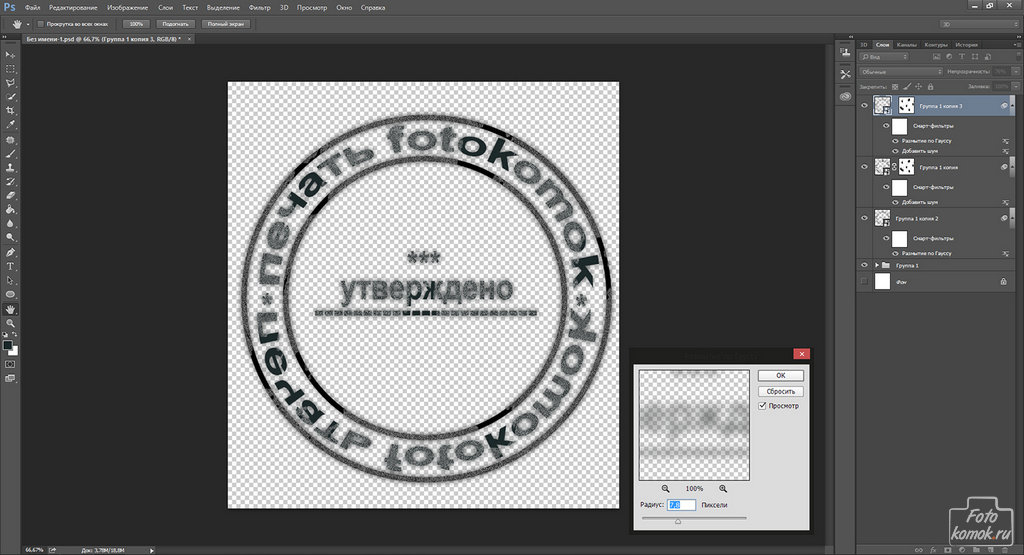Click the foreground color swatch

[x=7, y=345]
